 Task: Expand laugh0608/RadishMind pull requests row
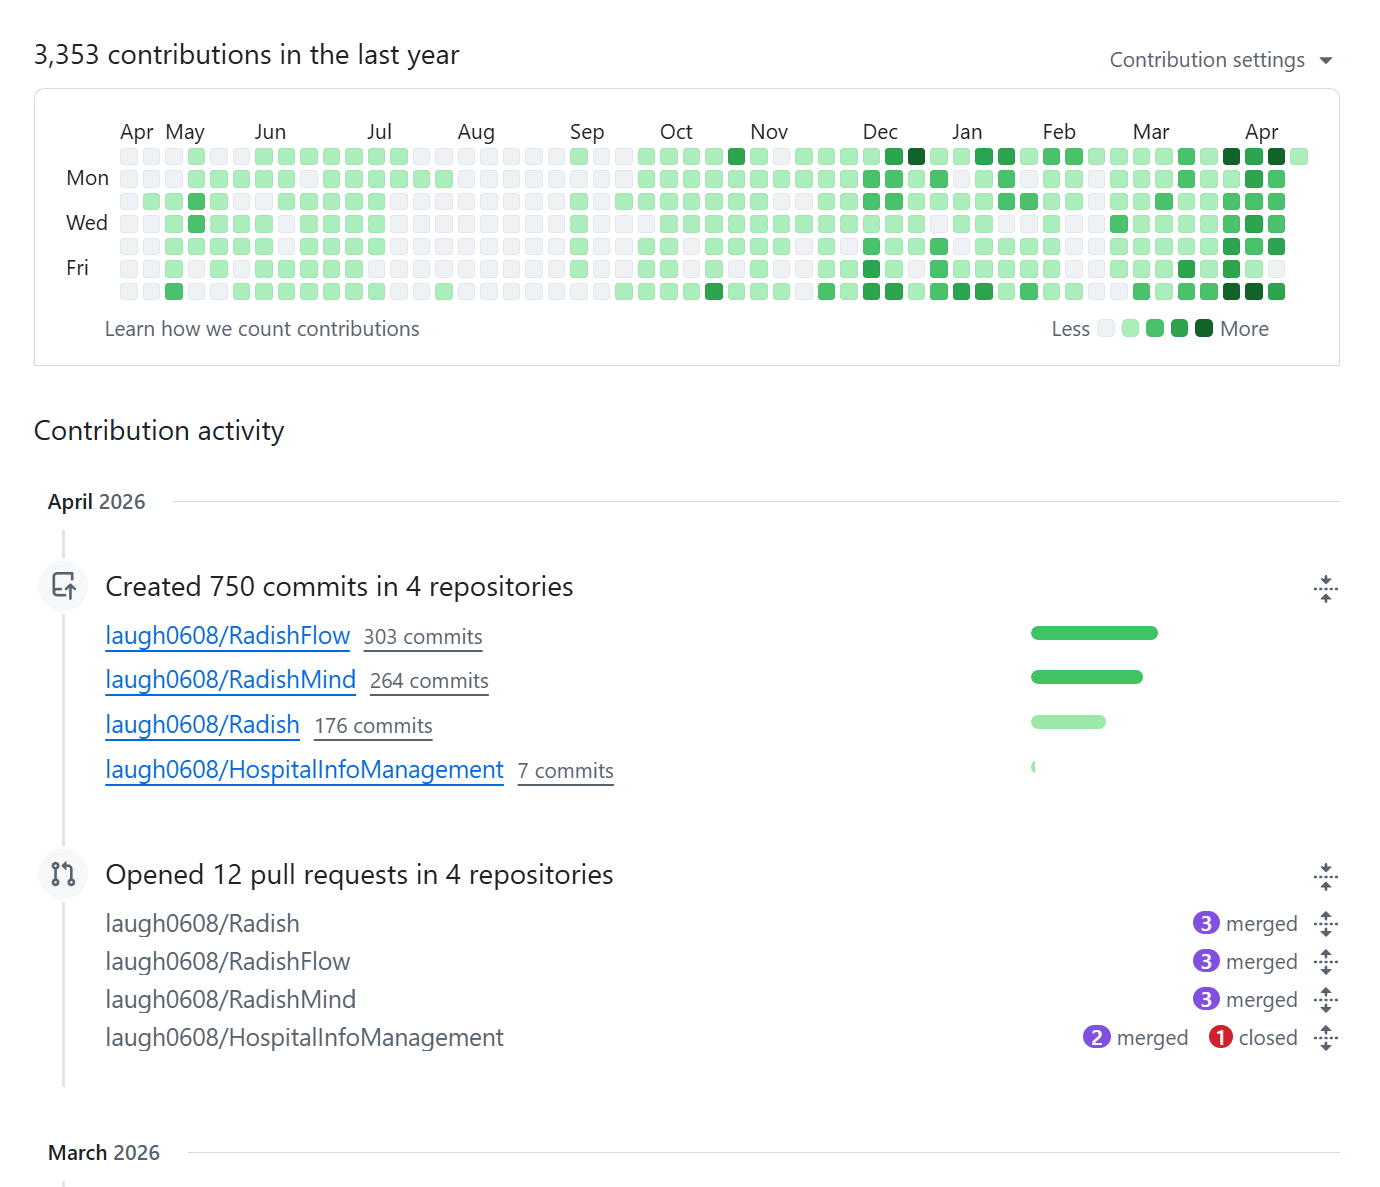click(1325, 1000)
